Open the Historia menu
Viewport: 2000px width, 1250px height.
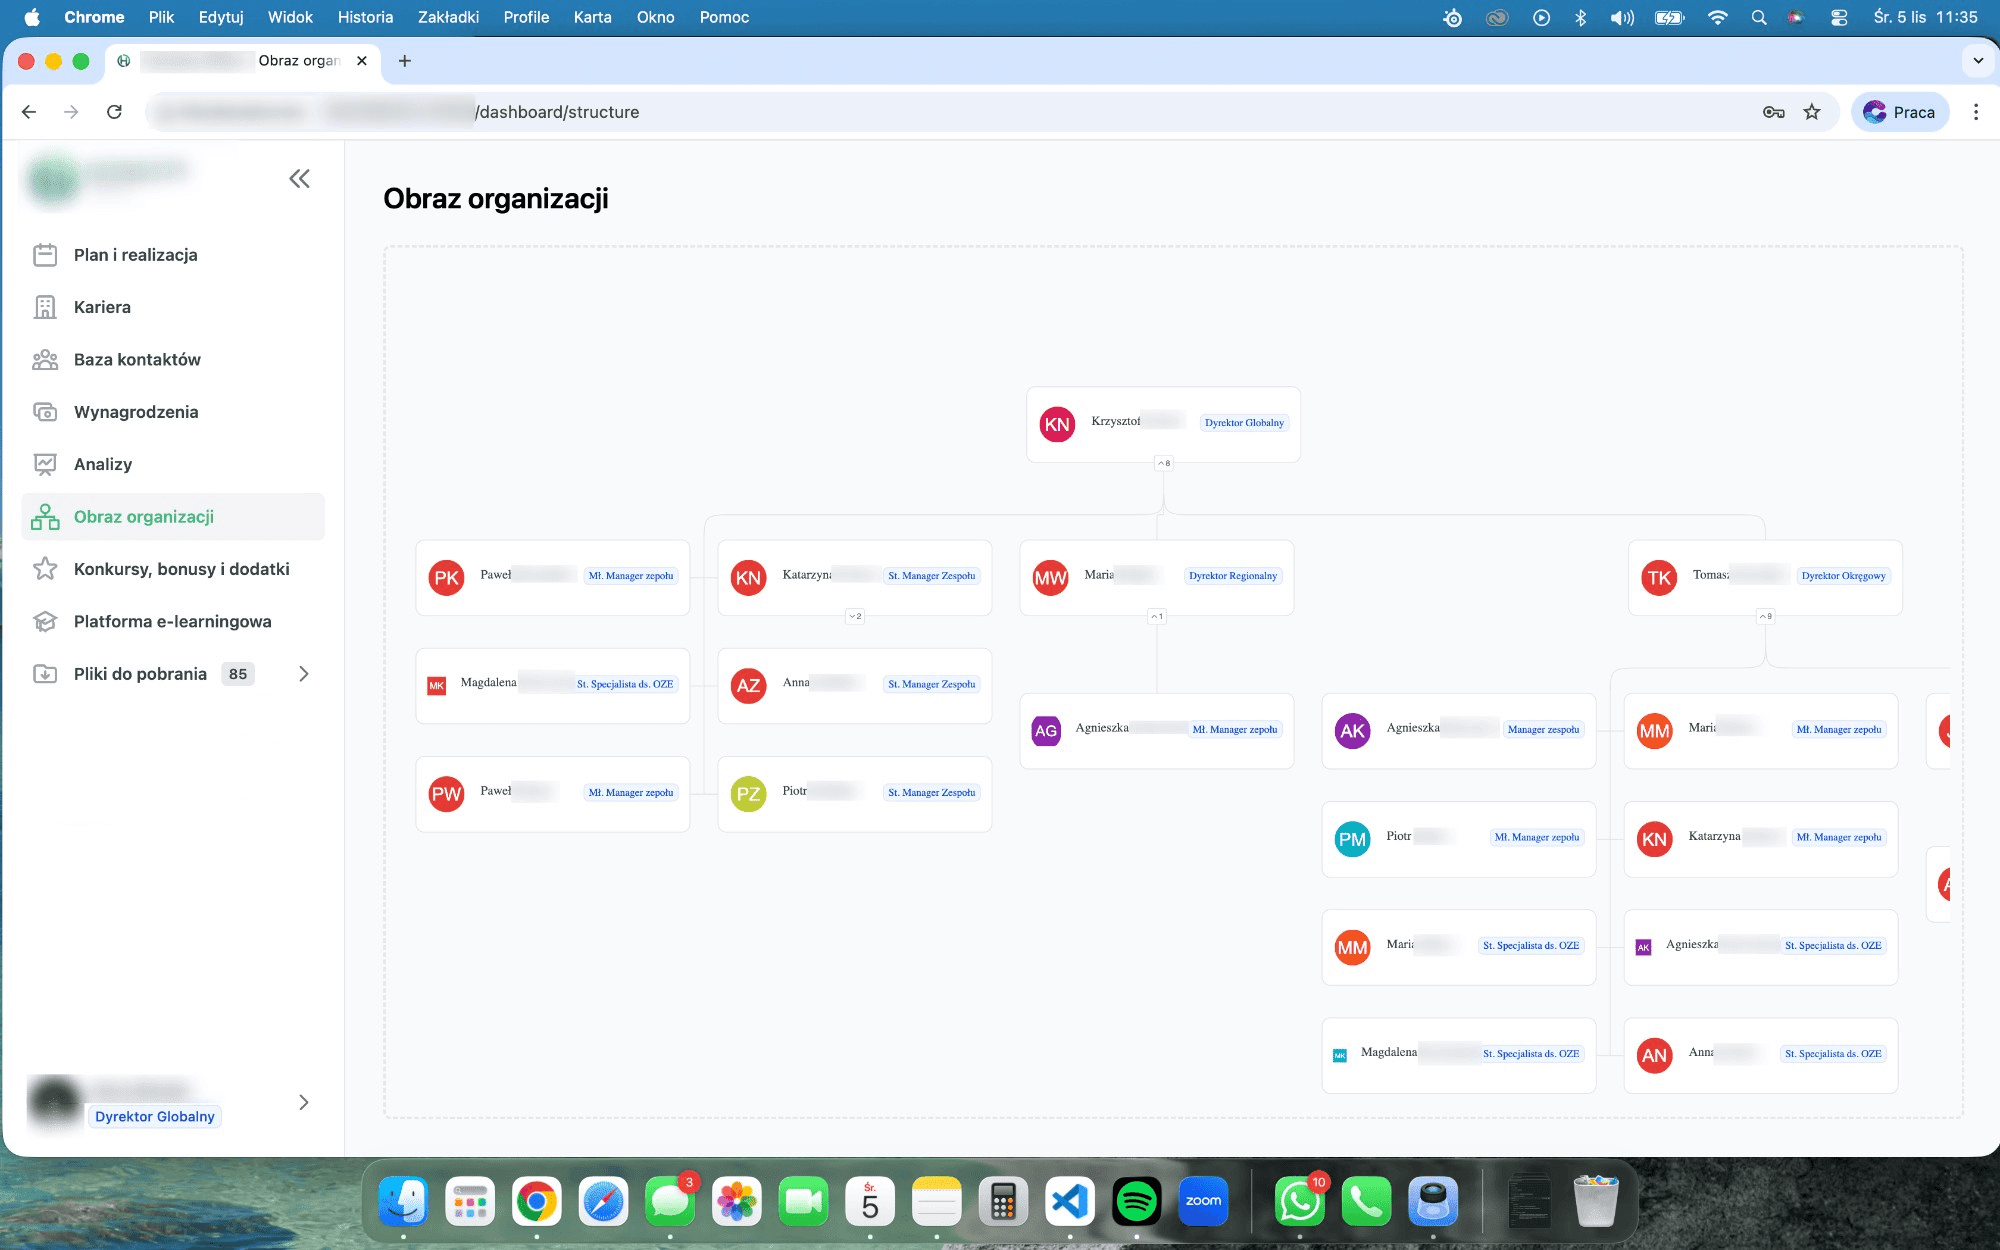pyautogui.click(x=365, y=17)
